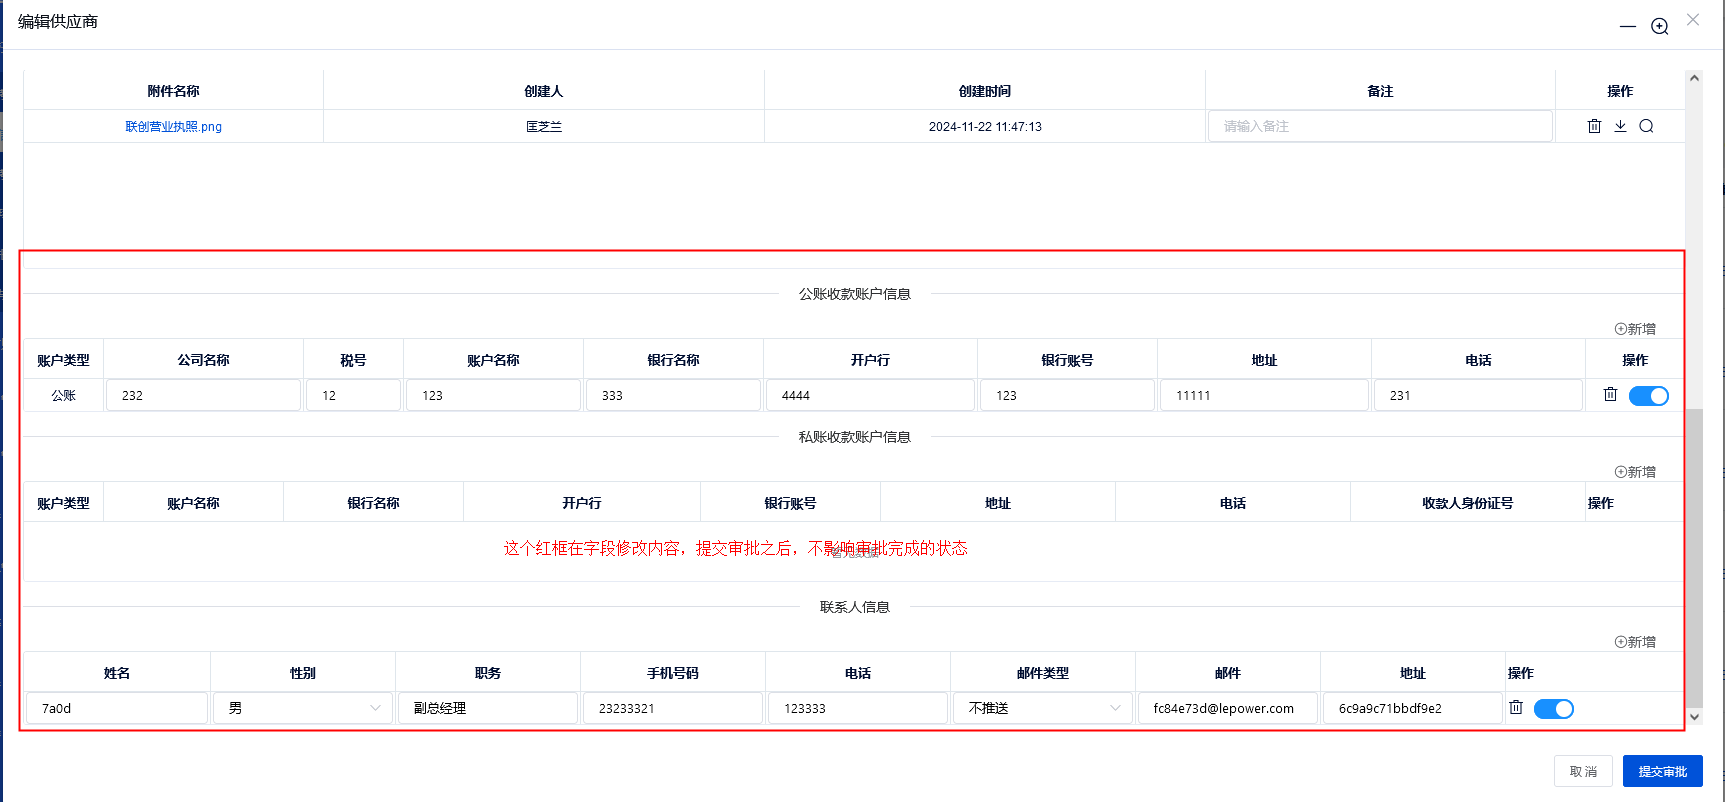Click the 取消 button

tap(1583, 771)
